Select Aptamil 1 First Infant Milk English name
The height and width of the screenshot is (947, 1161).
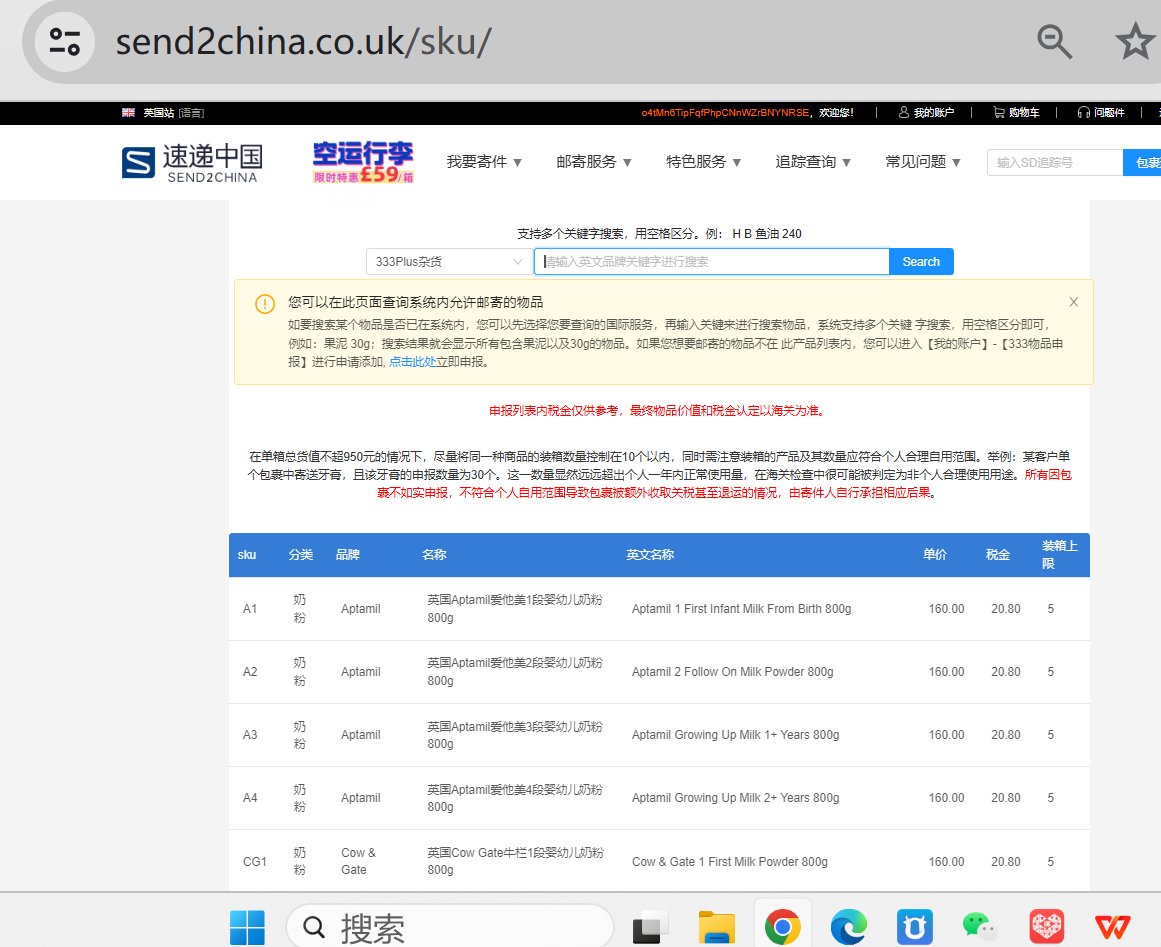(x=741, y=609)
